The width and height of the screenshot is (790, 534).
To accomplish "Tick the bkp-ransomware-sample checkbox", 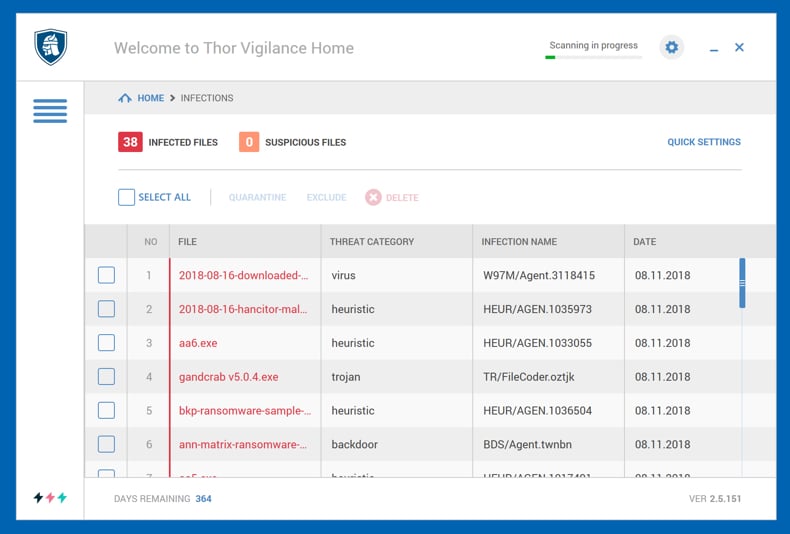I will click(x=106, y=411).
